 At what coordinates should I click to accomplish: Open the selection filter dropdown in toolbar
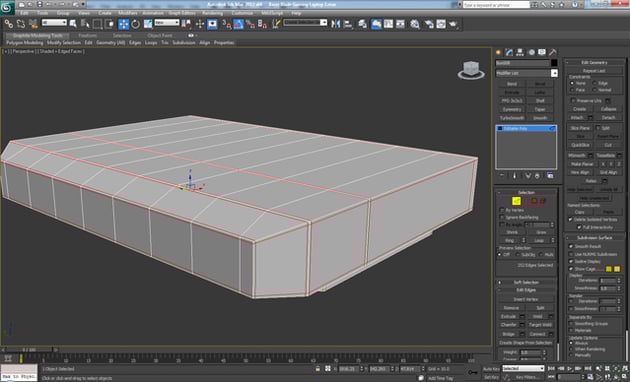click(54, 23)
